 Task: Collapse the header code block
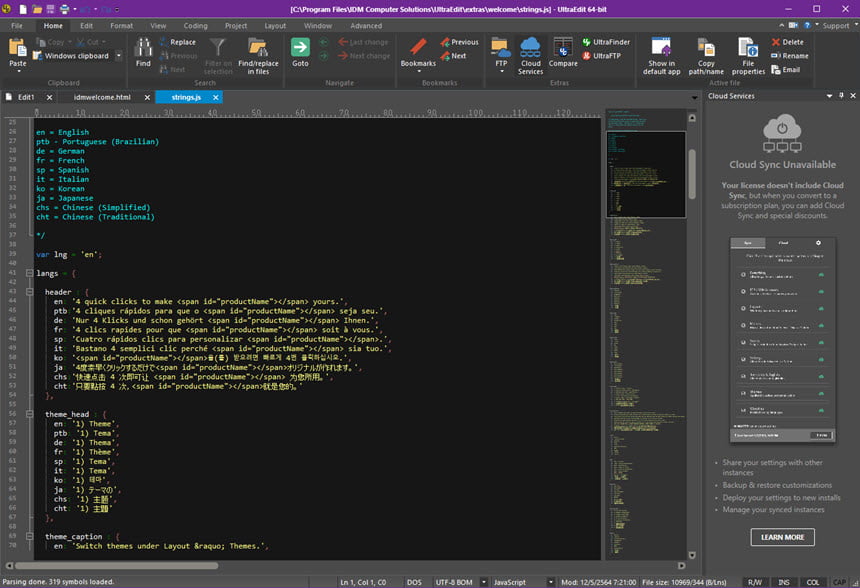tap(30, 292)
